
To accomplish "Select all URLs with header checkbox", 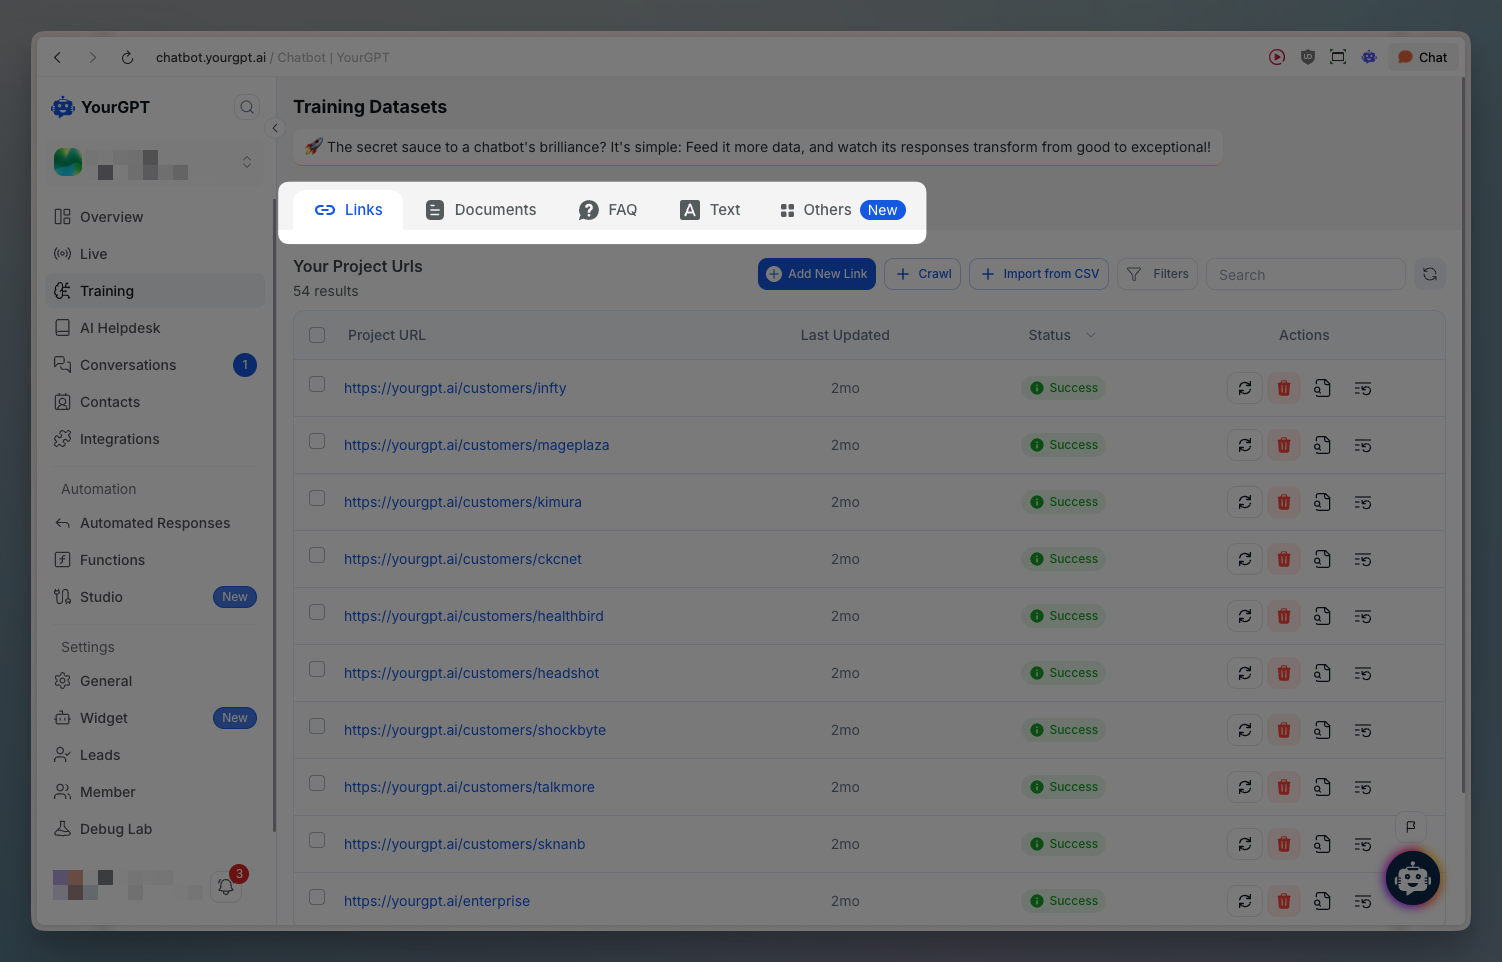I will 317,335.
